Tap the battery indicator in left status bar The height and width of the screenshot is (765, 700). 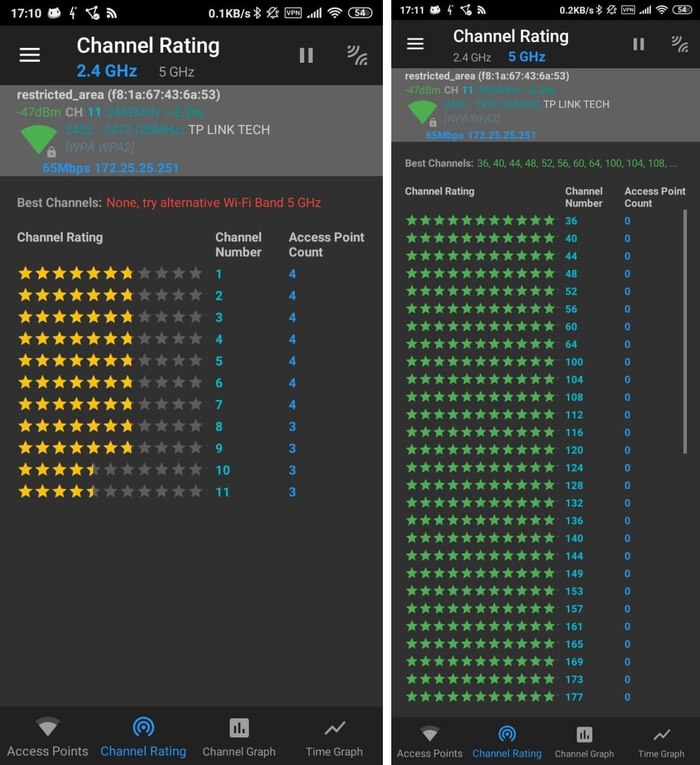pyautogui.click(x=360, y=13)
